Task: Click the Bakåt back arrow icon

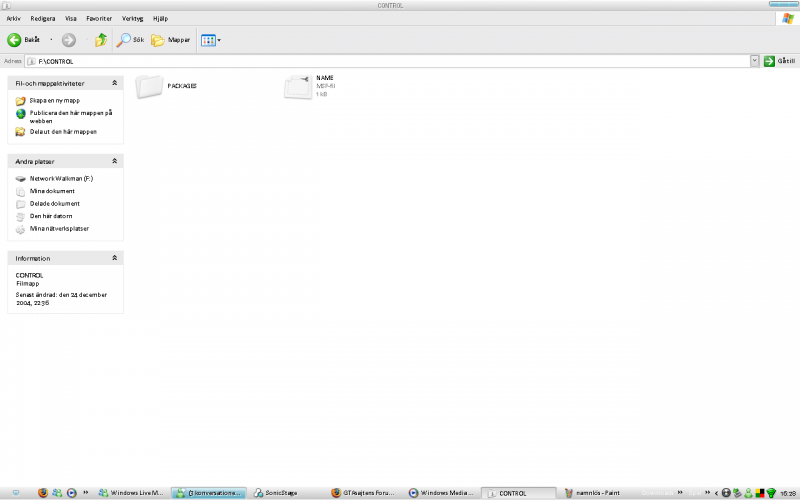Action: [x=15, y=40]
